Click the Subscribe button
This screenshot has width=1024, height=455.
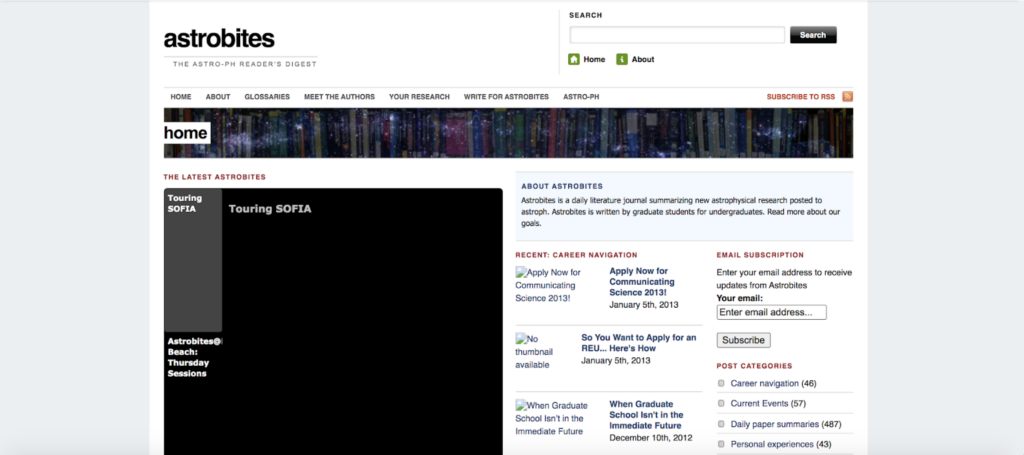pyautogui.click(x=743, y=340)
